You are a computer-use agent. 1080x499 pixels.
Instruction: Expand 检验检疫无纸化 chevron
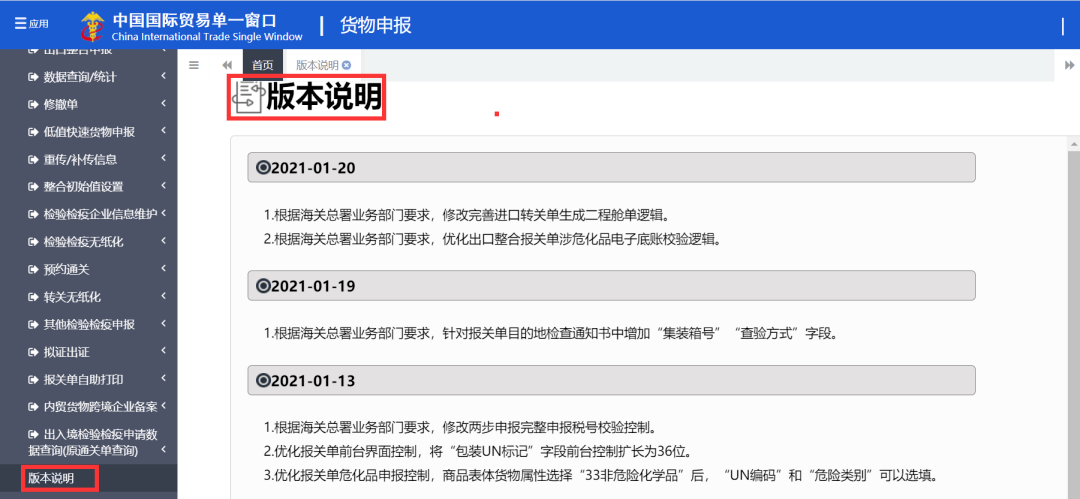click(x=163, y=241)
